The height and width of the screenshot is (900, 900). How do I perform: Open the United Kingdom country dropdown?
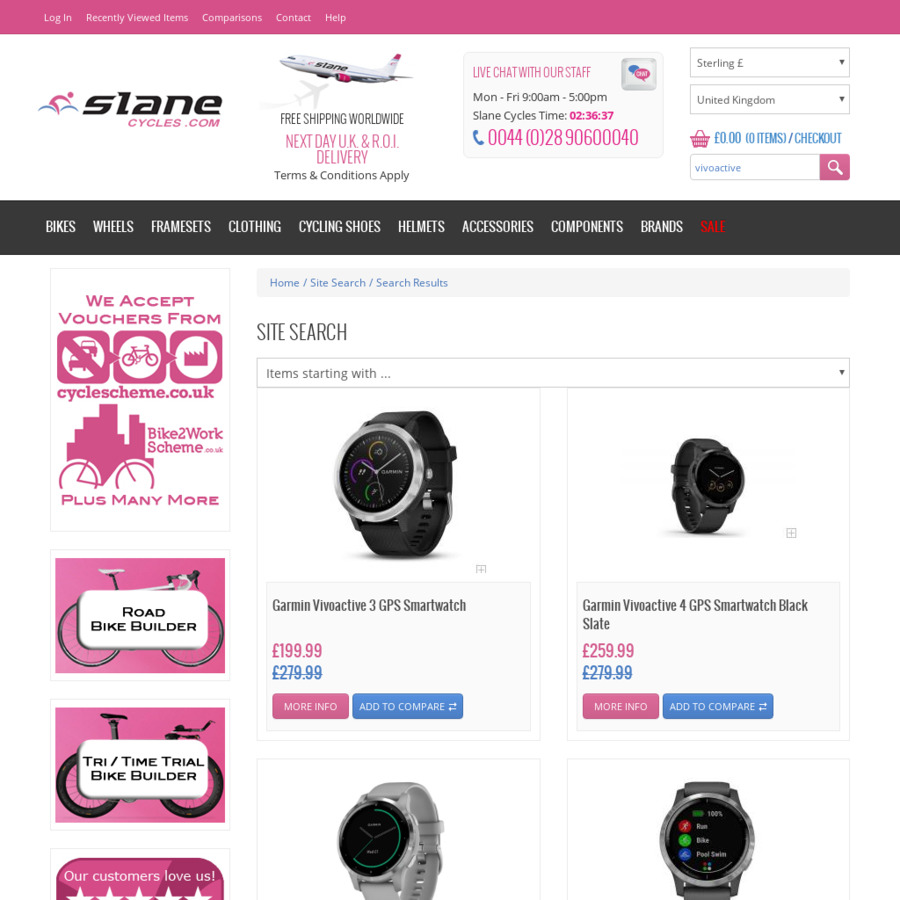[769, 100]
